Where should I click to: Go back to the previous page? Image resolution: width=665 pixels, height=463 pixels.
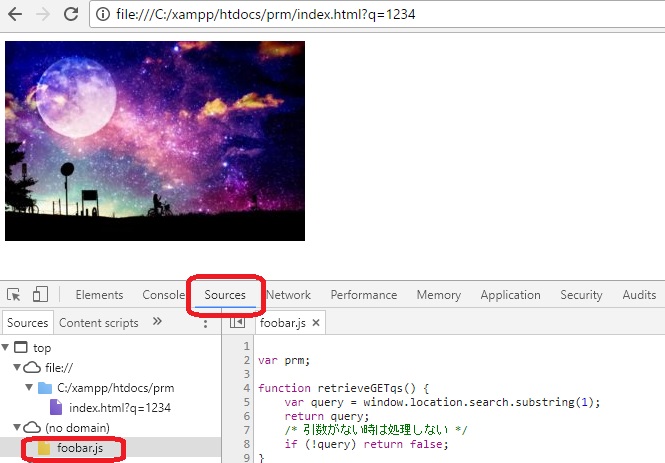15,14
